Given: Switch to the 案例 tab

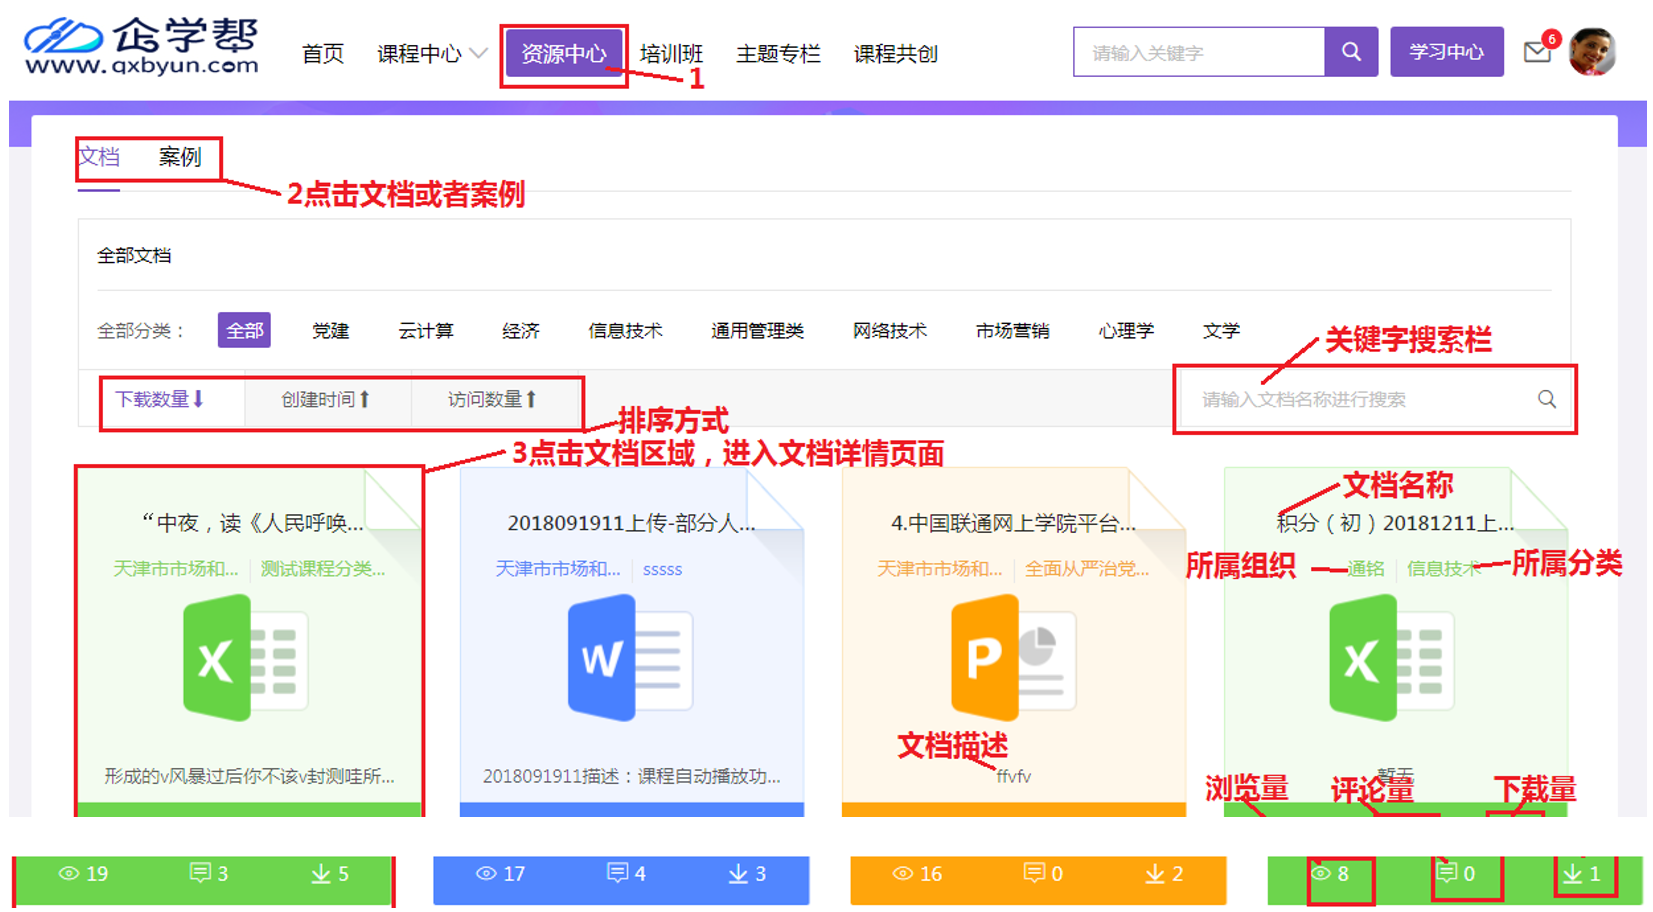Looking at the screenshot, I should 180,157.
